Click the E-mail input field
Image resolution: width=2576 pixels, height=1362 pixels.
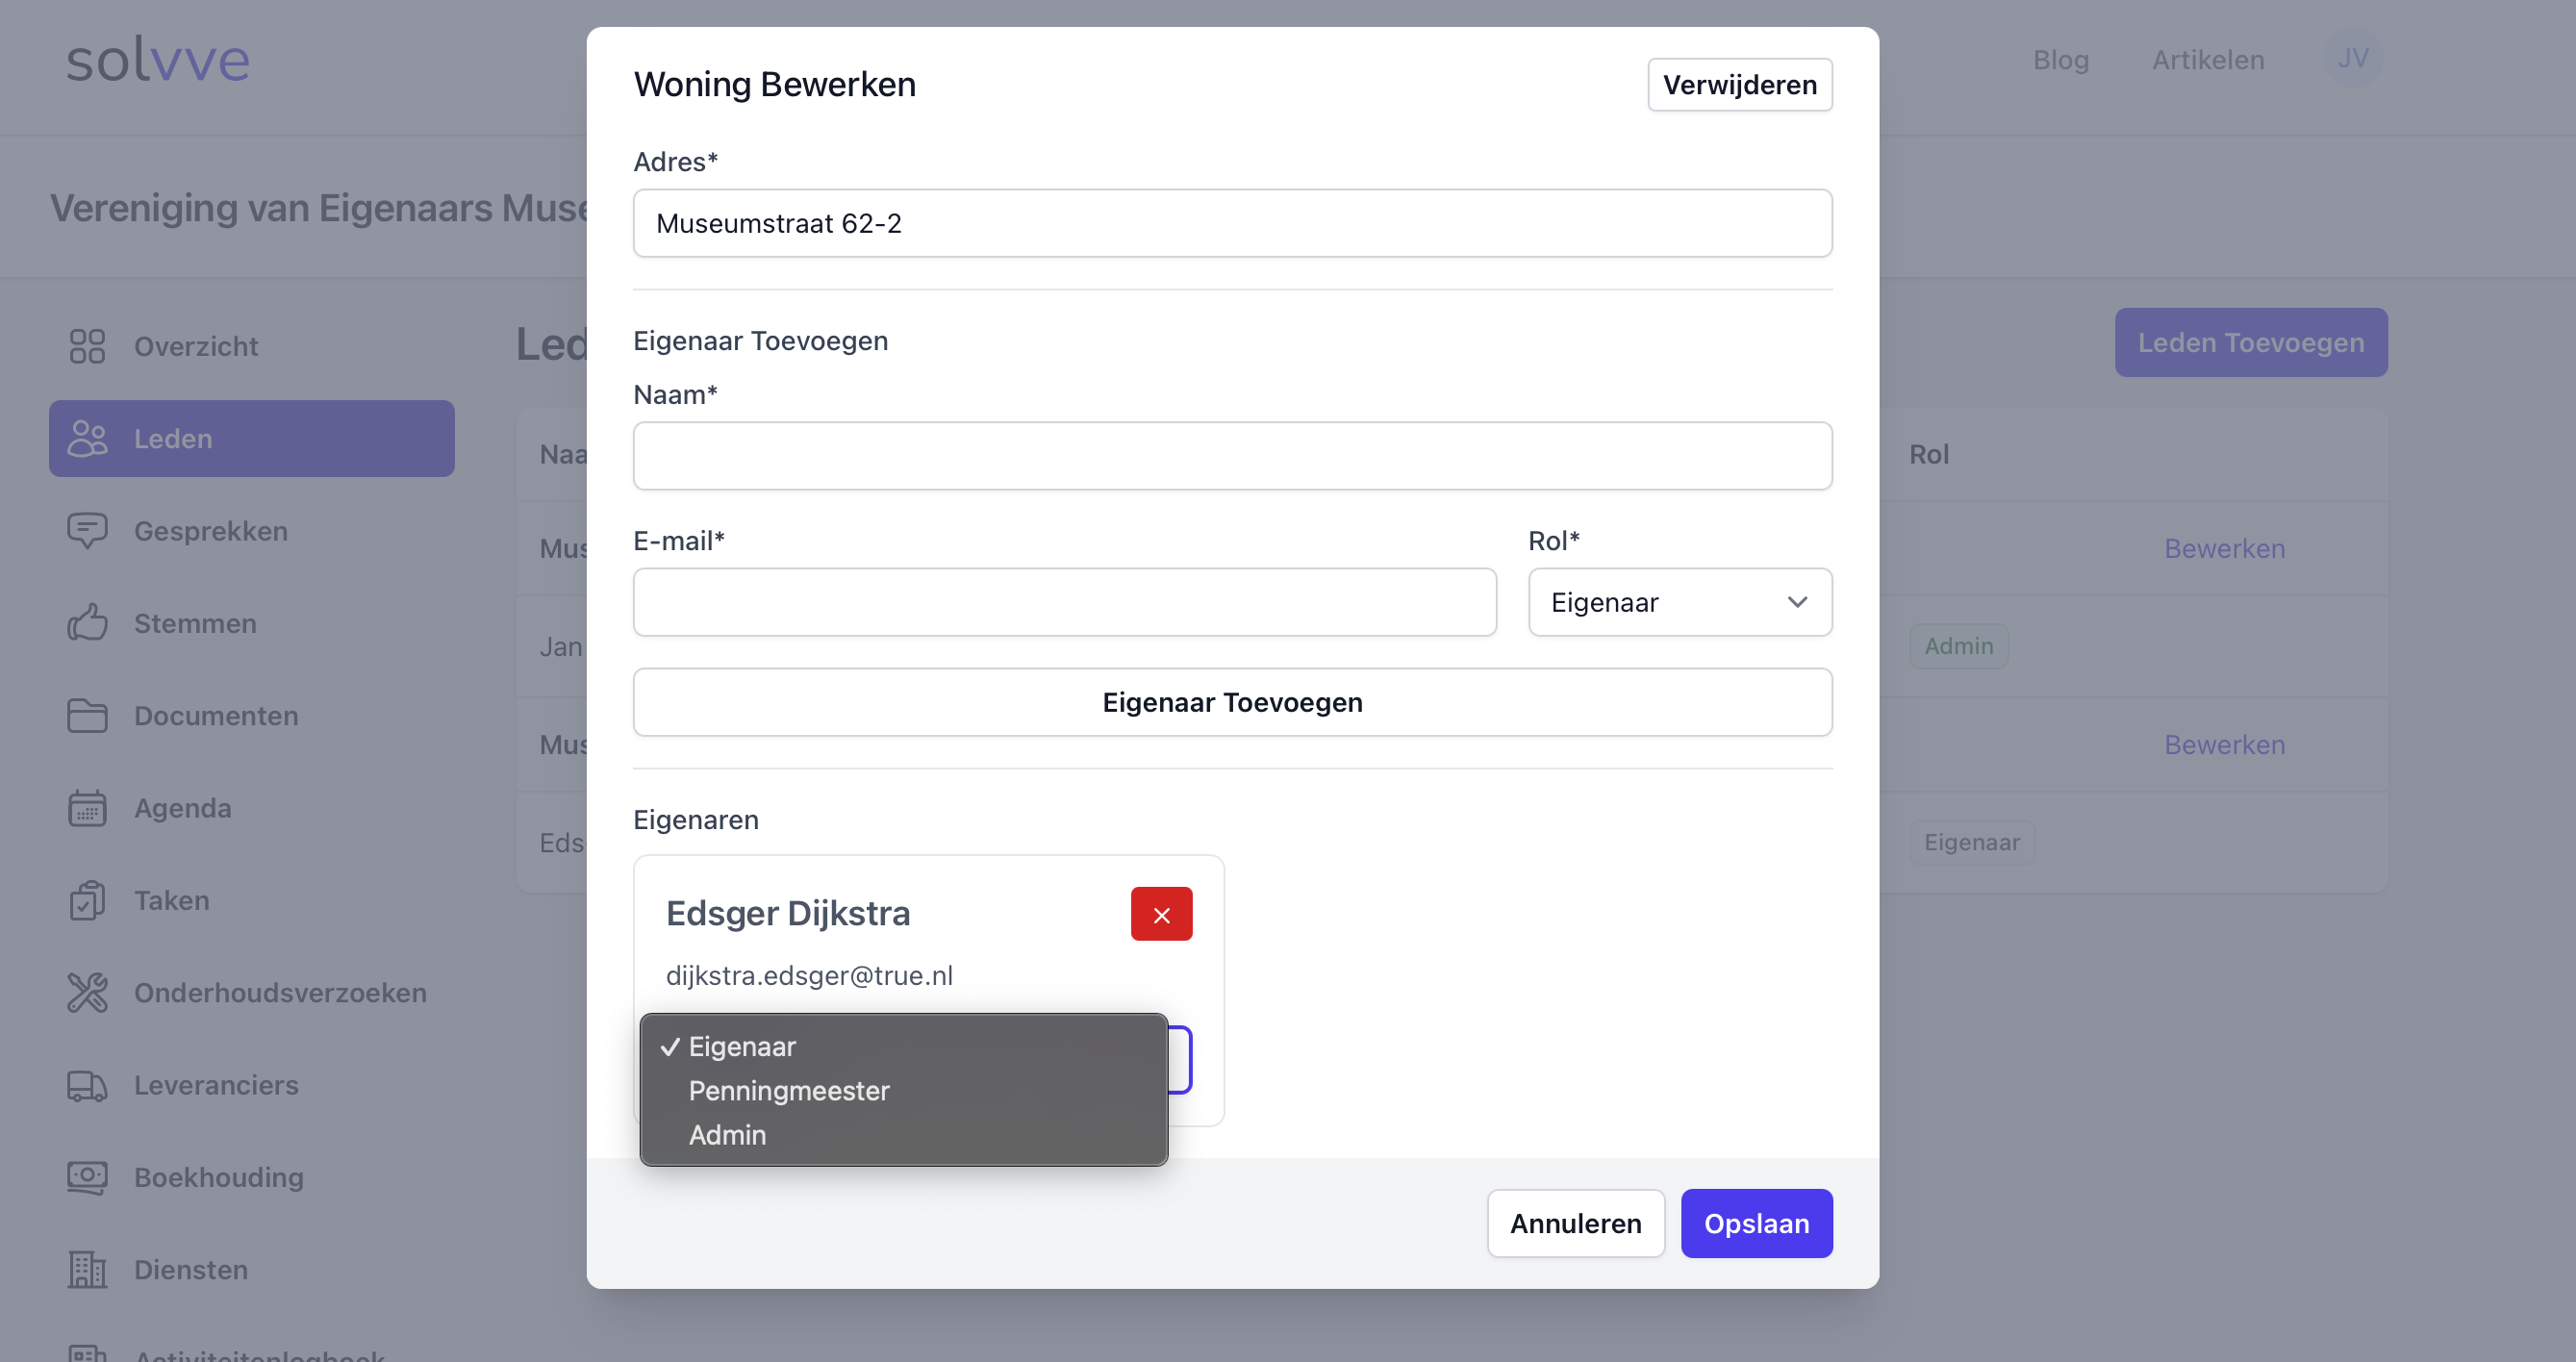click(x=1063, y=602)
